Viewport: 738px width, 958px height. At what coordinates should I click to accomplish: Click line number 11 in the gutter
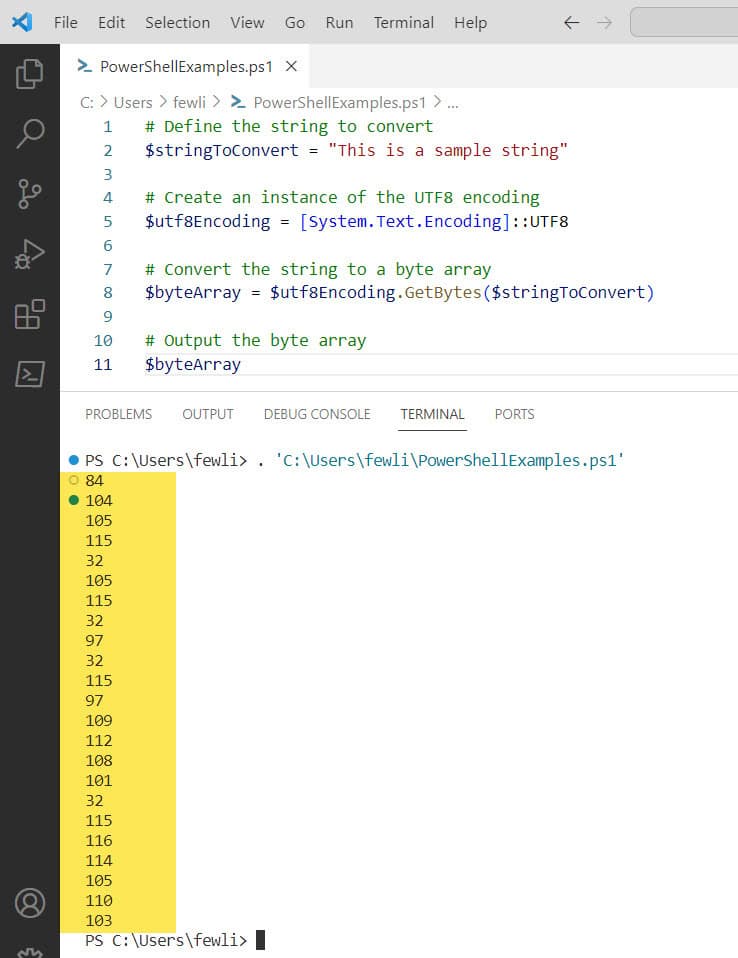click(103, 365)
